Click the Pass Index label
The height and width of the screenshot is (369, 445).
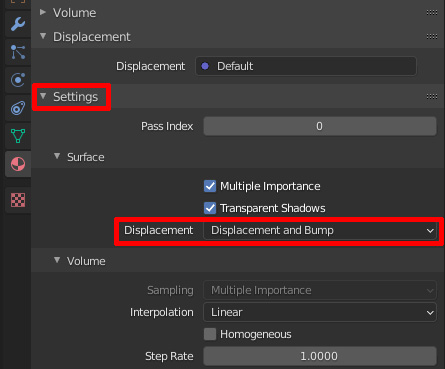[x=167, y=126]
